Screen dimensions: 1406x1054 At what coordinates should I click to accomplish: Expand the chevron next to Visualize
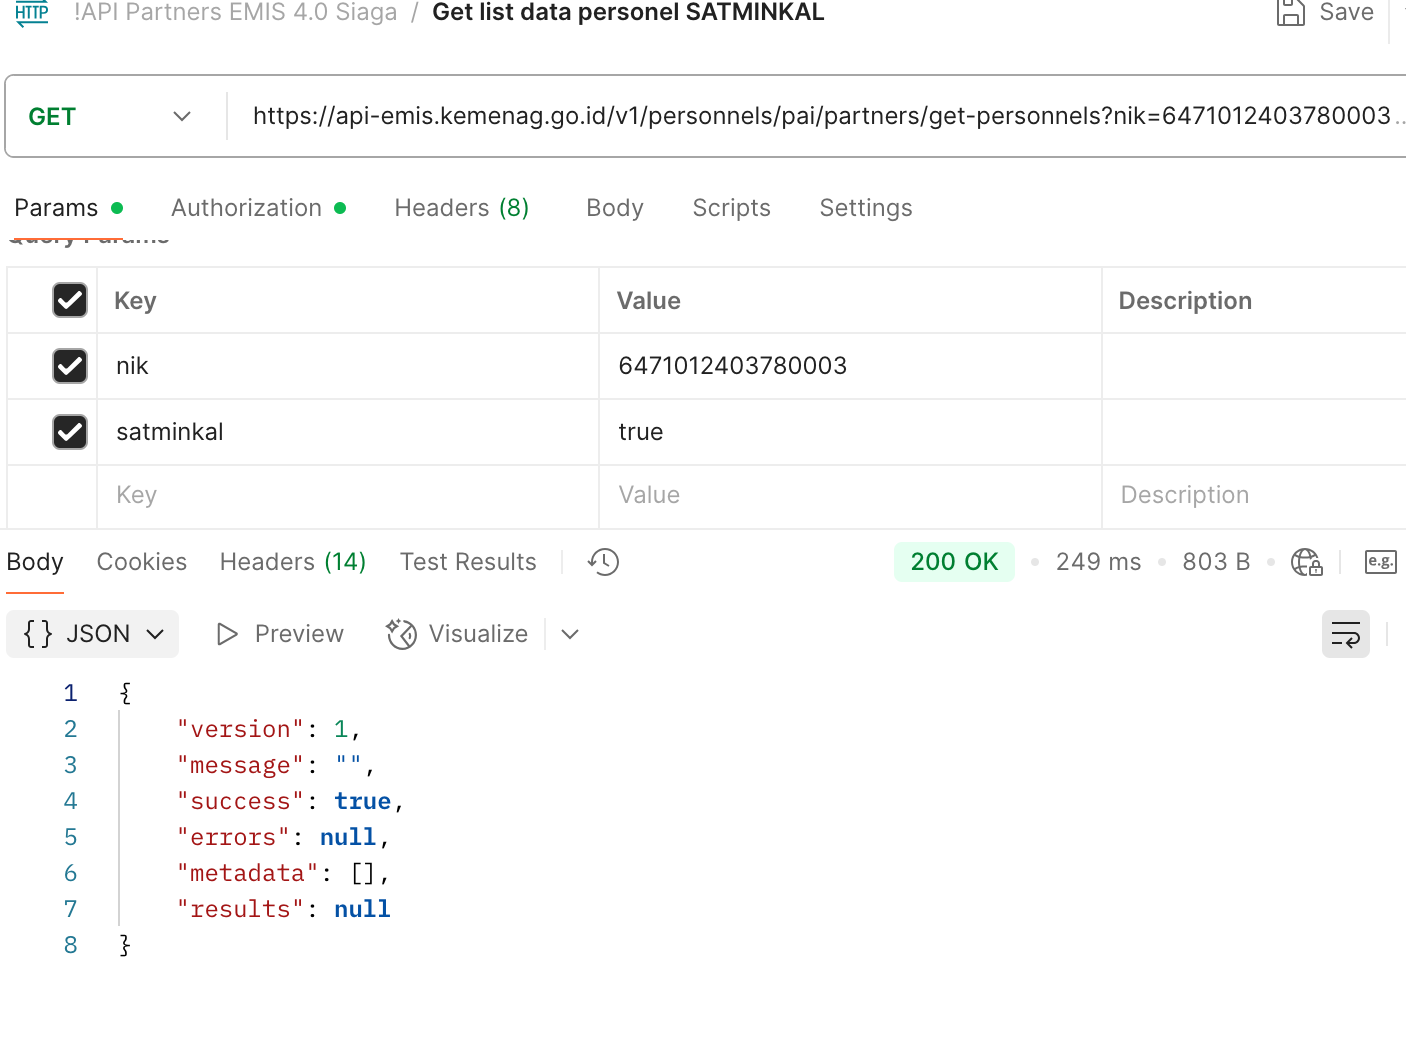tap(570, 634)
